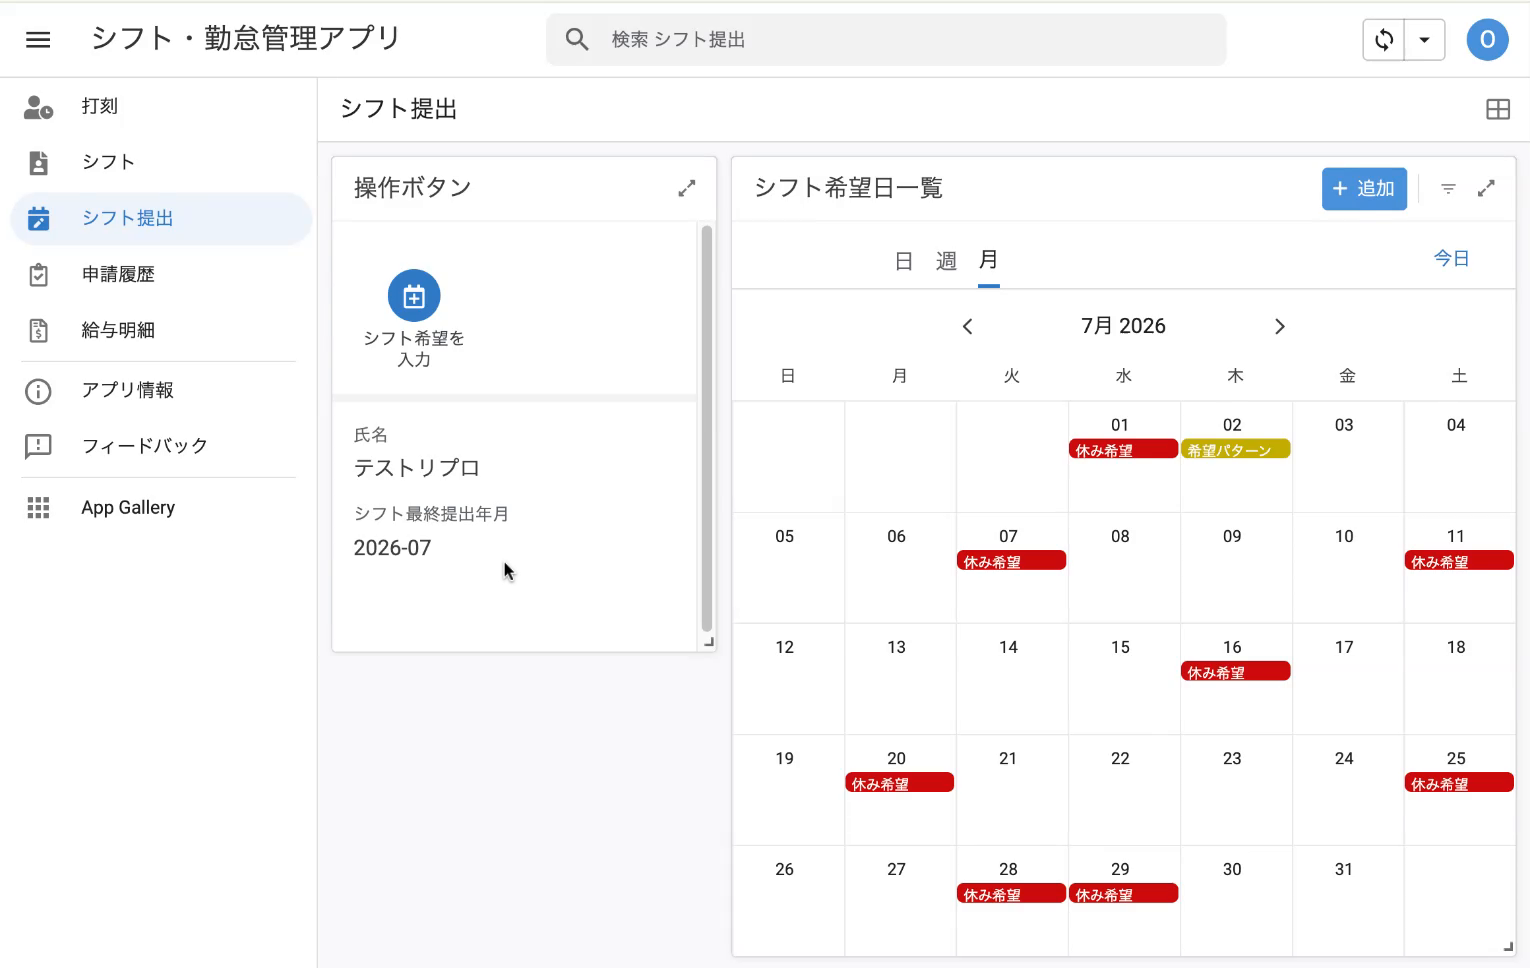Screen dimensions: 1530x968
Task: Select the 月 view tab
Action: (988, 260)
